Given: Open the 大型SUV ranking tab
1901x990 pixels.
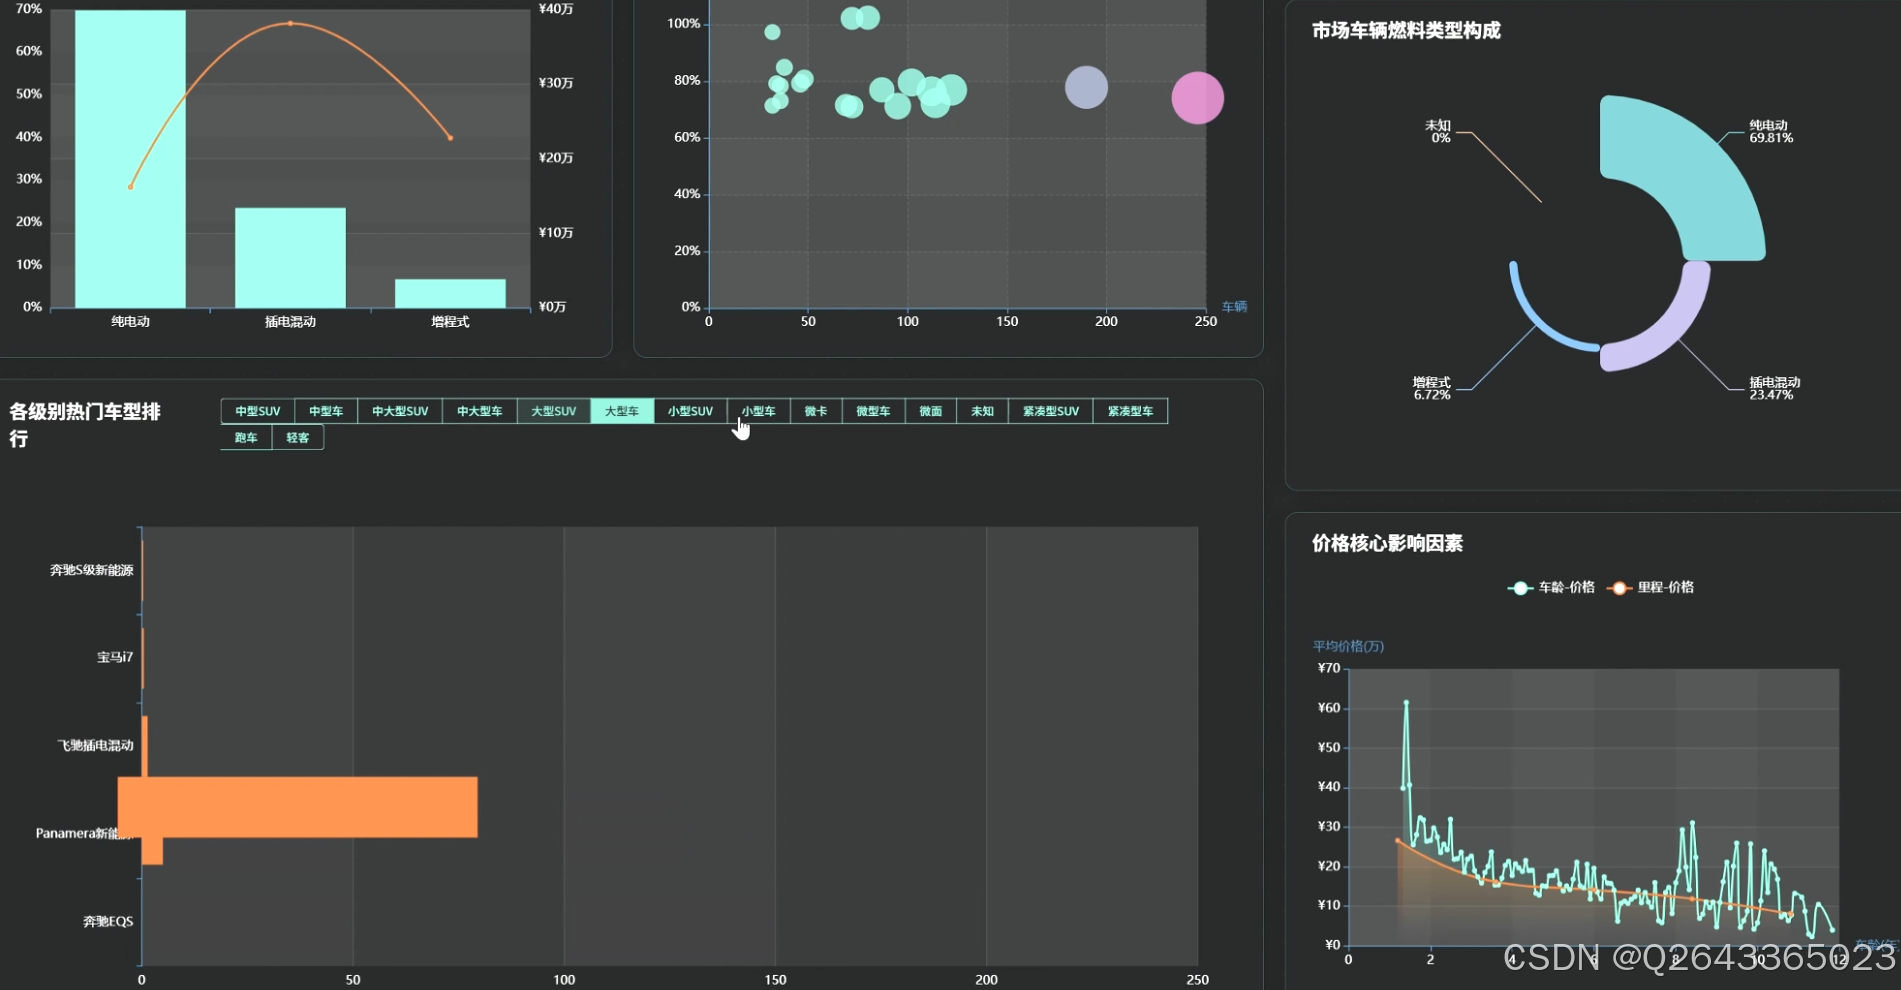Looking at the screenshot, I should coord(554,411).
